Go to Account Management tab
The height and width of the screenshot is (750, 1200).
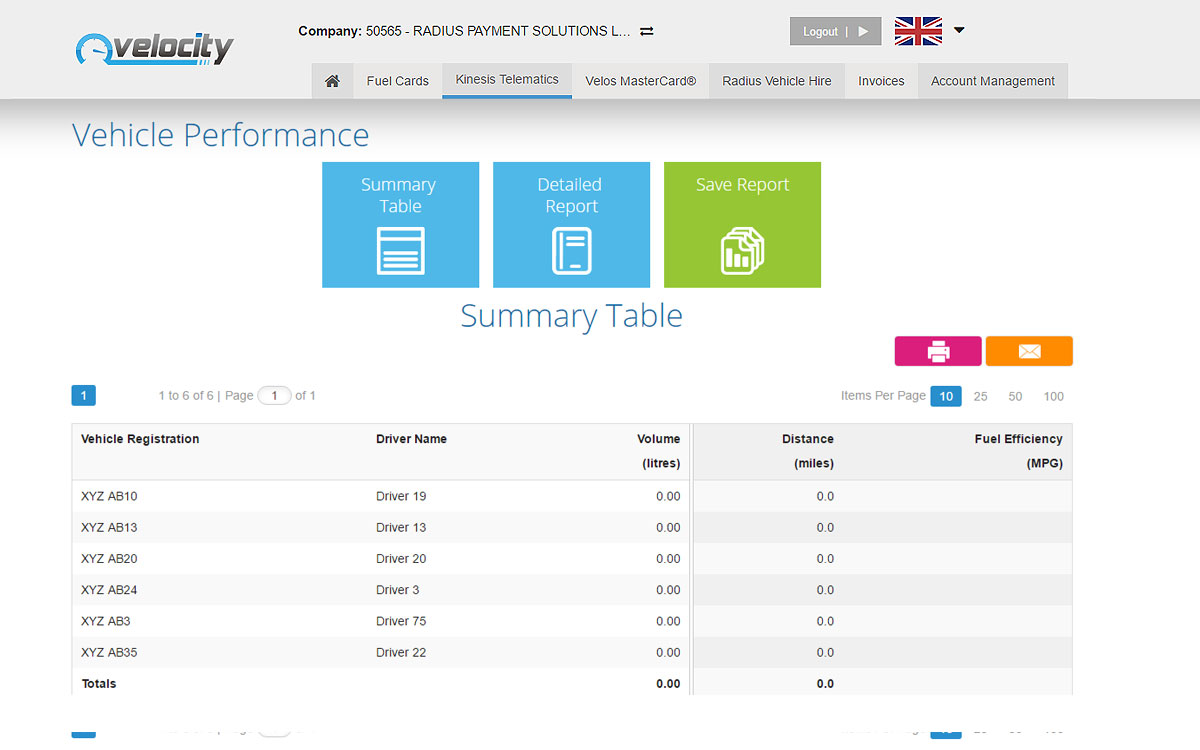tap(993, 81)
